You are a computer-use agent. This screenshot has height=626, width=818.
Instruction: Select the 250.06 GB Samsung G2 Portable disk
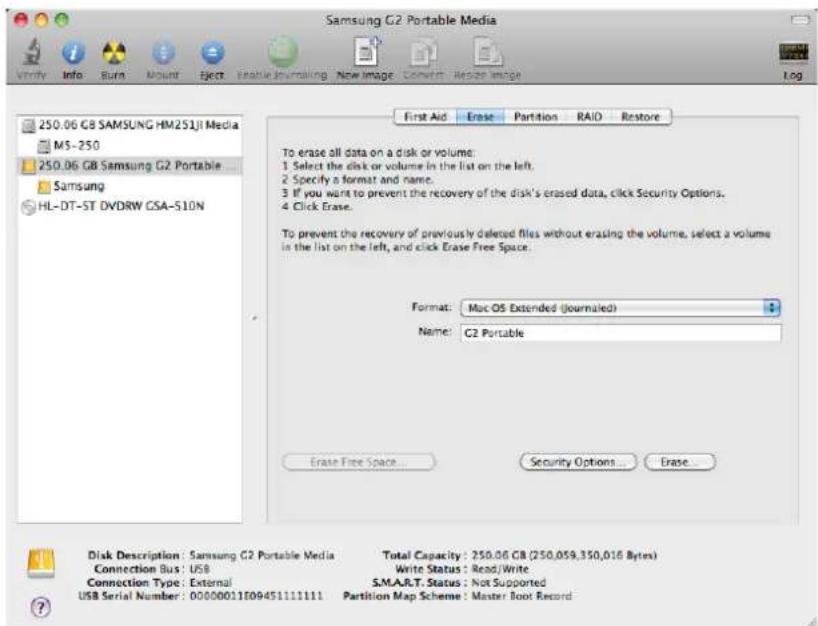click(x=130, y=166)
